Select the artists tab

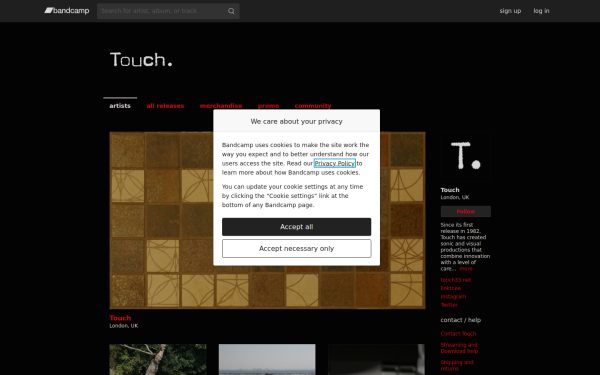click(x=120, y=106)
